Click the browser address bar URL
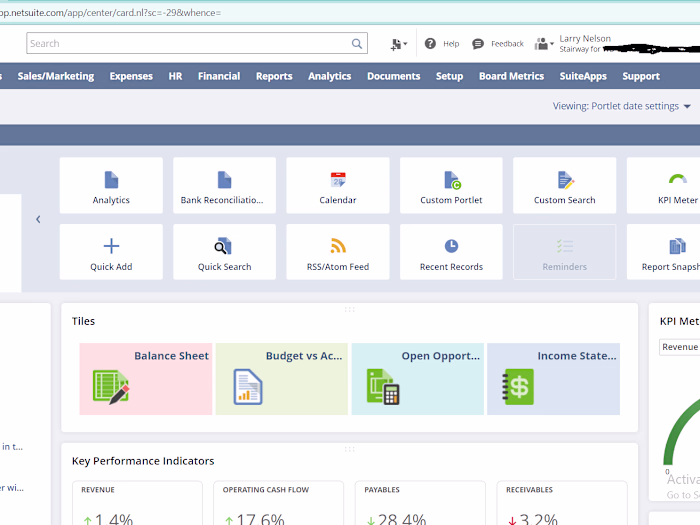700x525 pixels. [111, 12]
